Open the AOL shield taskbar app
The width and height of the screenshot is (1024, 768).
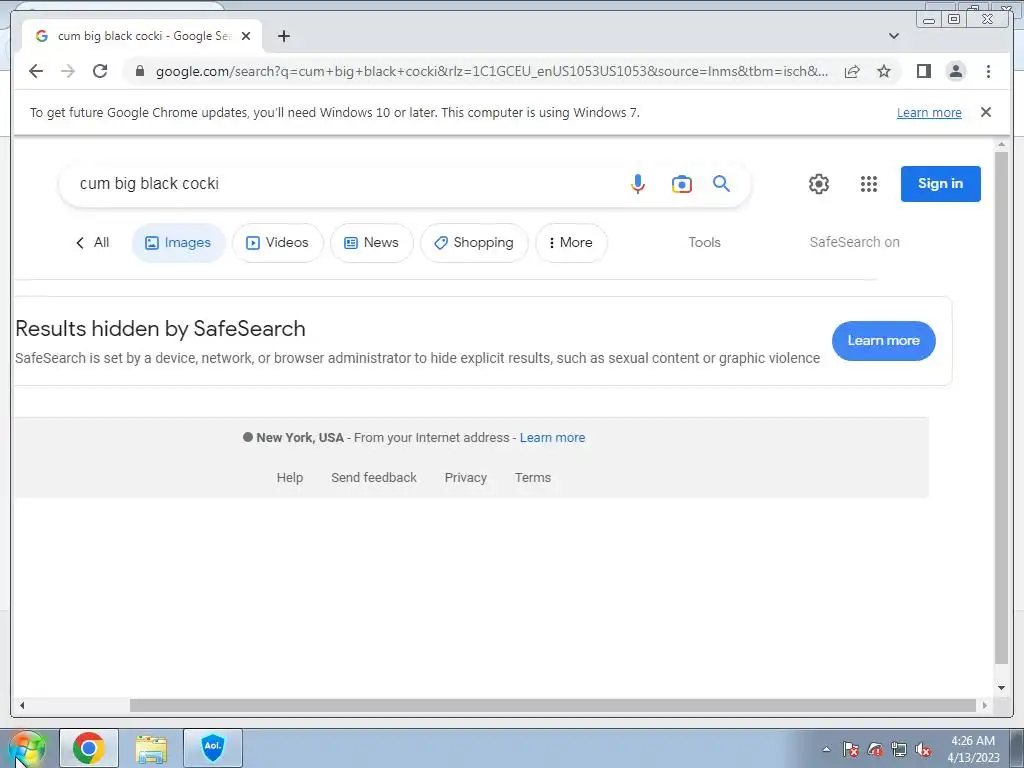(213, 748)
